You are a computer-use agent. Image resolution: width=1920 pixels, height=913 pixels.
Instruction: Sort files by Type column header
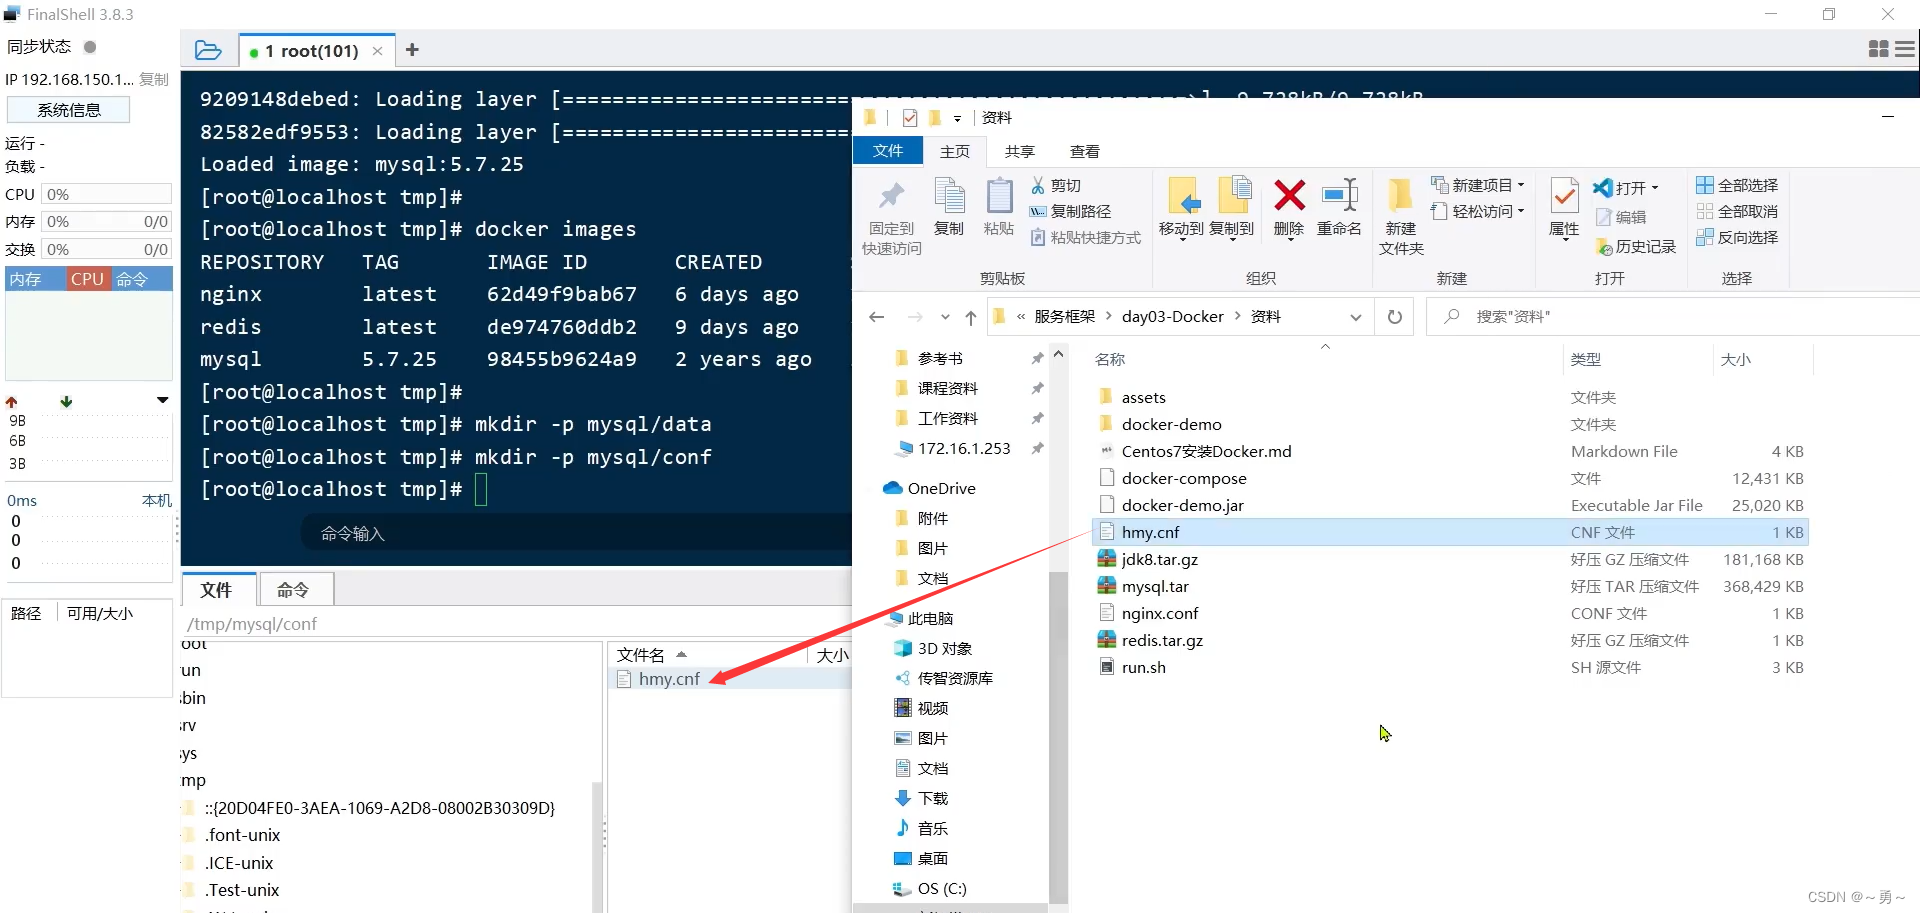coord(1586,359)
